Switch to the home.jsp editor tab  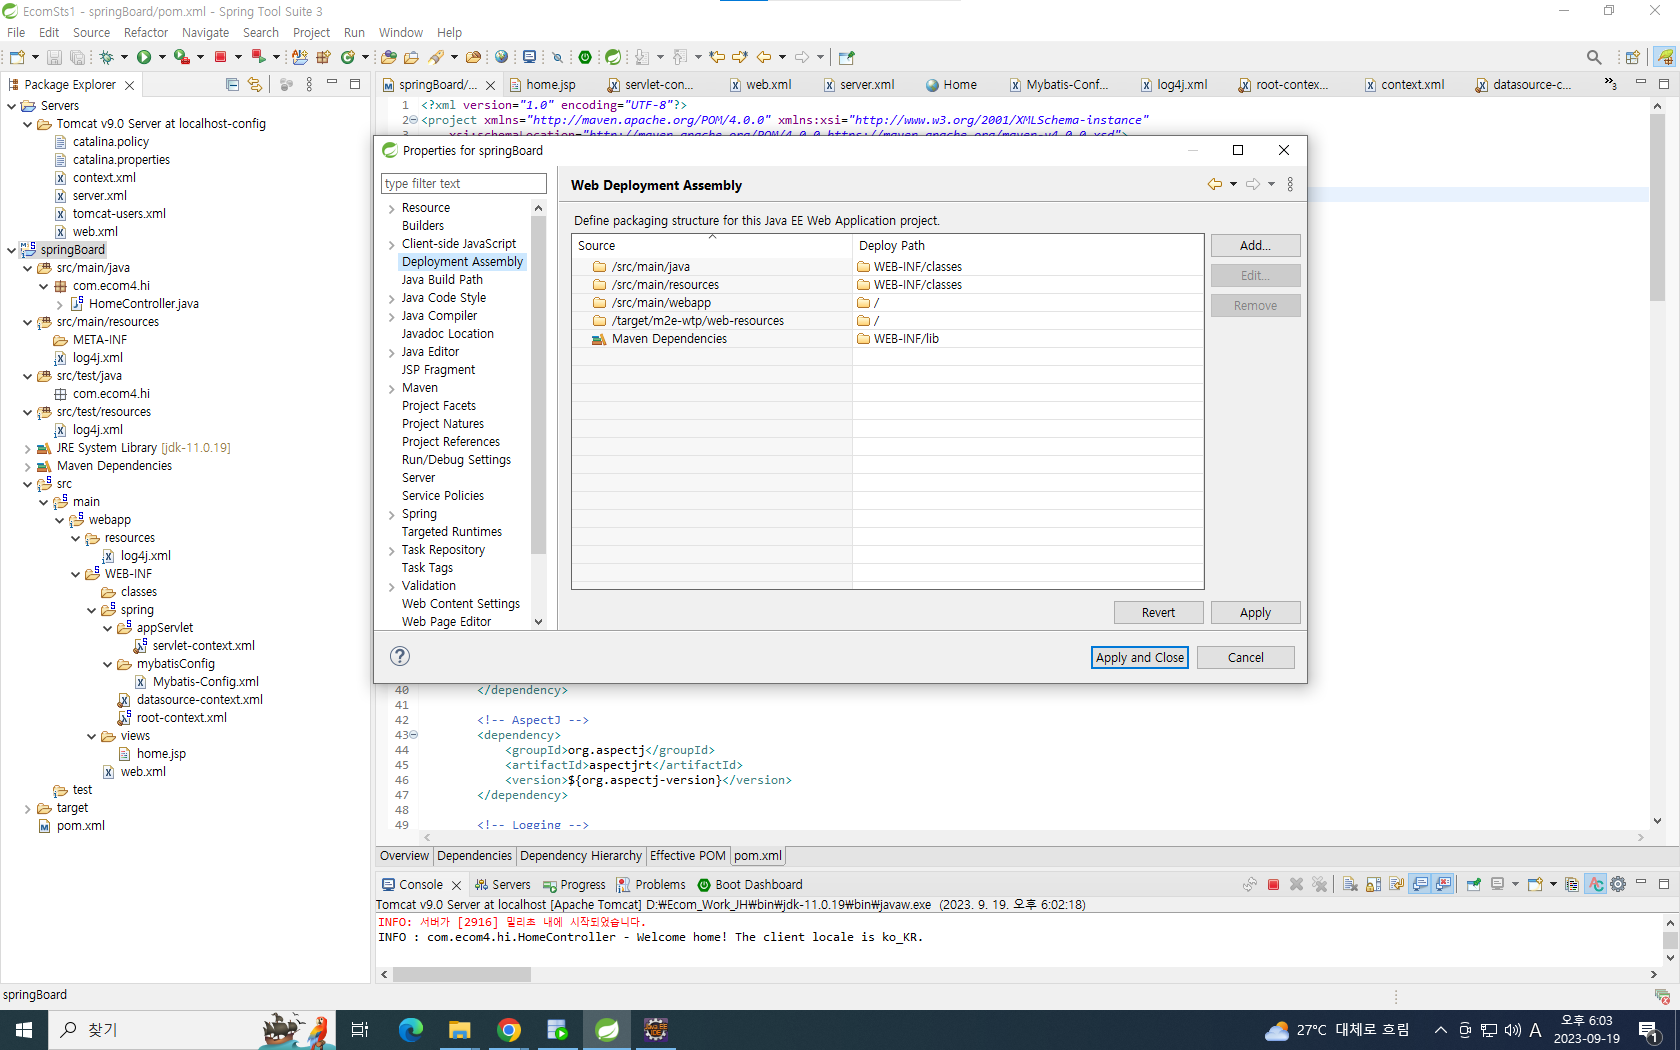[550, 85]
